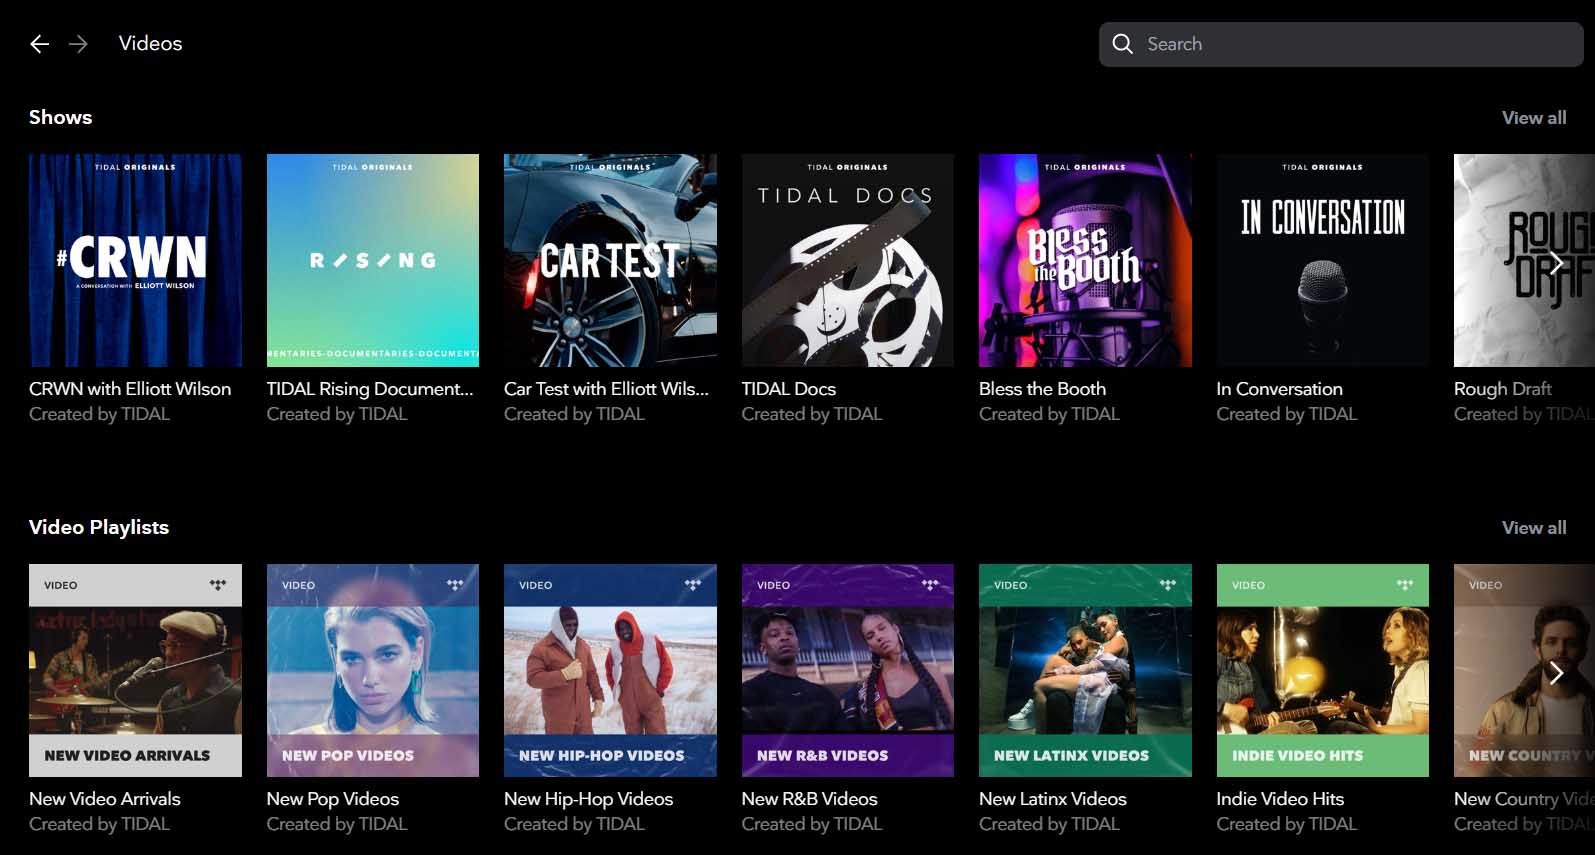This screenshot has height=855, width=1595.
Task: Click Created by TIDAL under Bless the Booth
Action: coord(1049,414)
